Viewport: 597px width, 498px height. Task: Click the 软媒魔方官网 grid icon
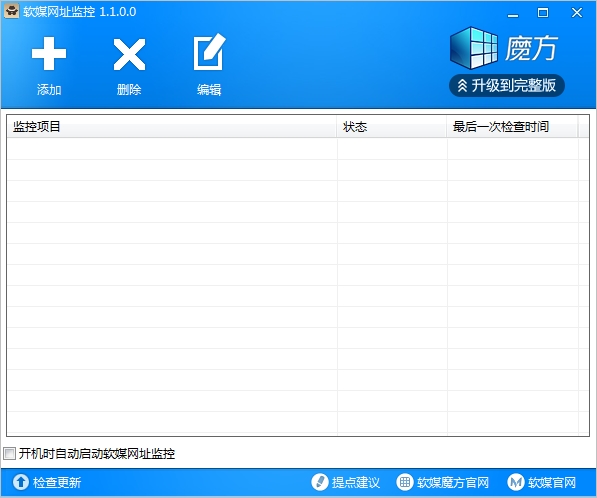pos(405,482)
